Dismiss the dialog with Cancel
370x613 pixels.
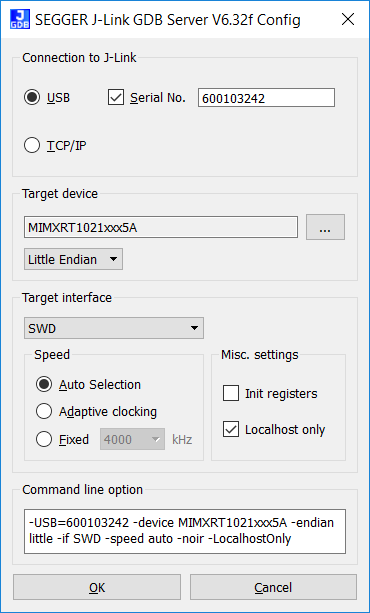(273, 587)
